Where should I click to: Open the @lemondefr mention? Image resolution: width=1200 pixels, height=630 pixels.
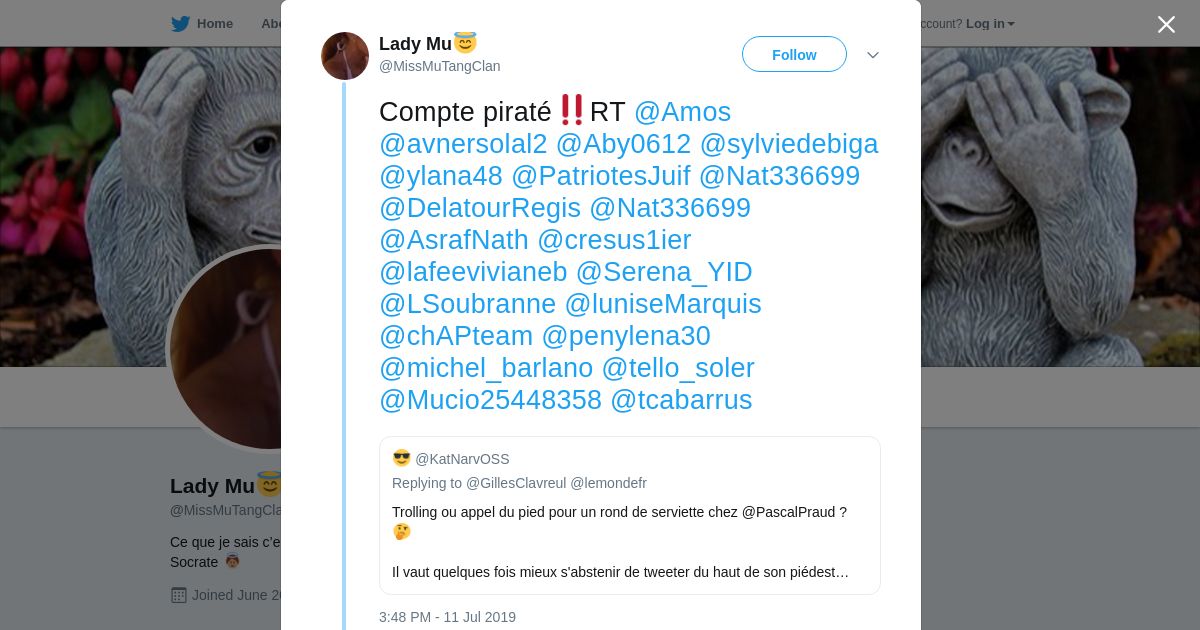[608, 483]
